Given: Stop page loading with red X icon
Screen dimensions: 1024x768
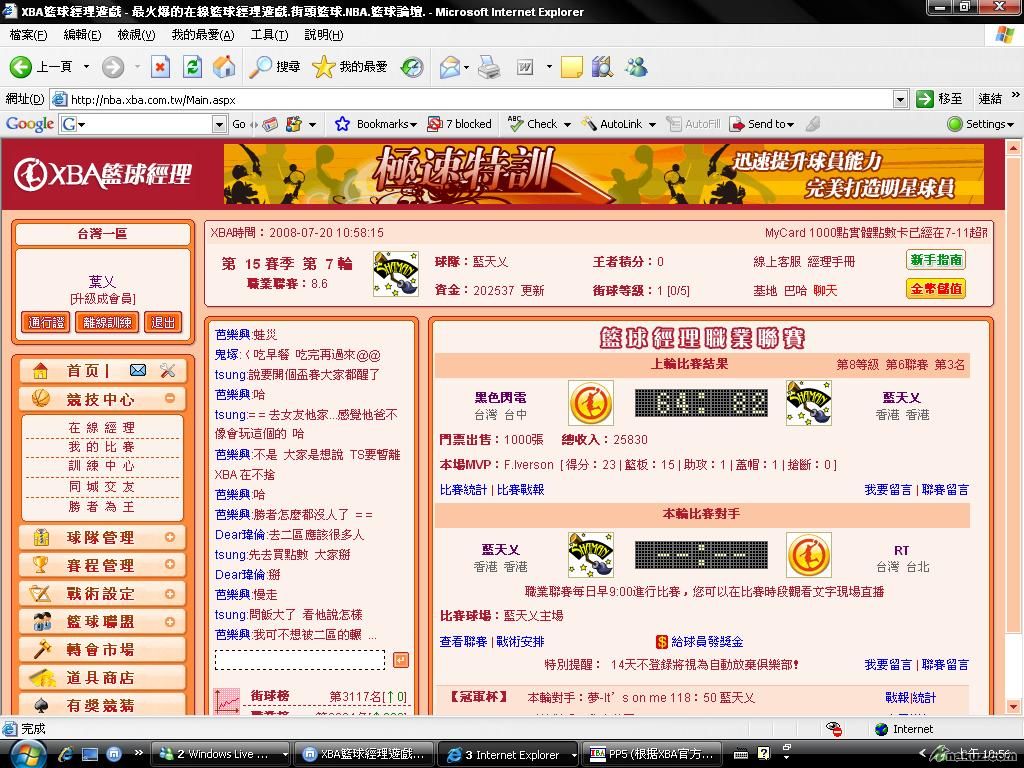Looking at the screenshot, I should 160,67.
